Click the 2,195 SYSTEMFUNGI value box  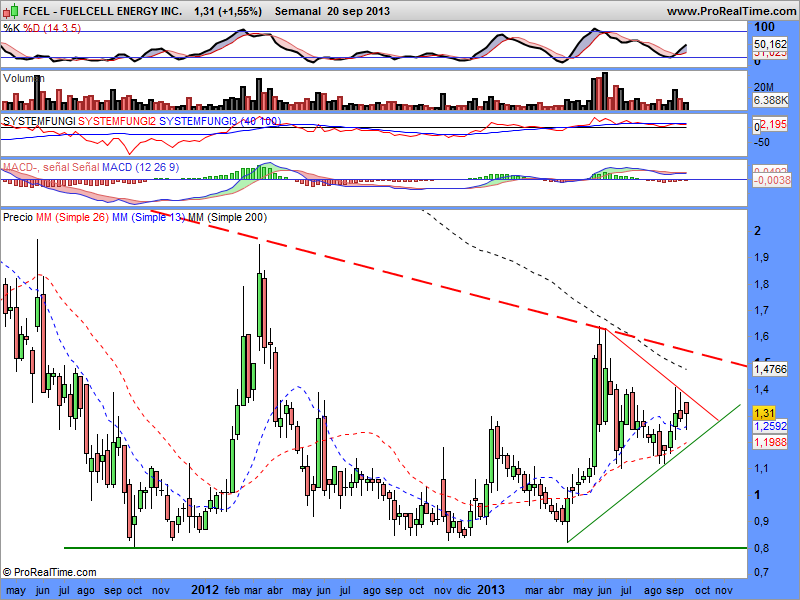coord(773,124)
